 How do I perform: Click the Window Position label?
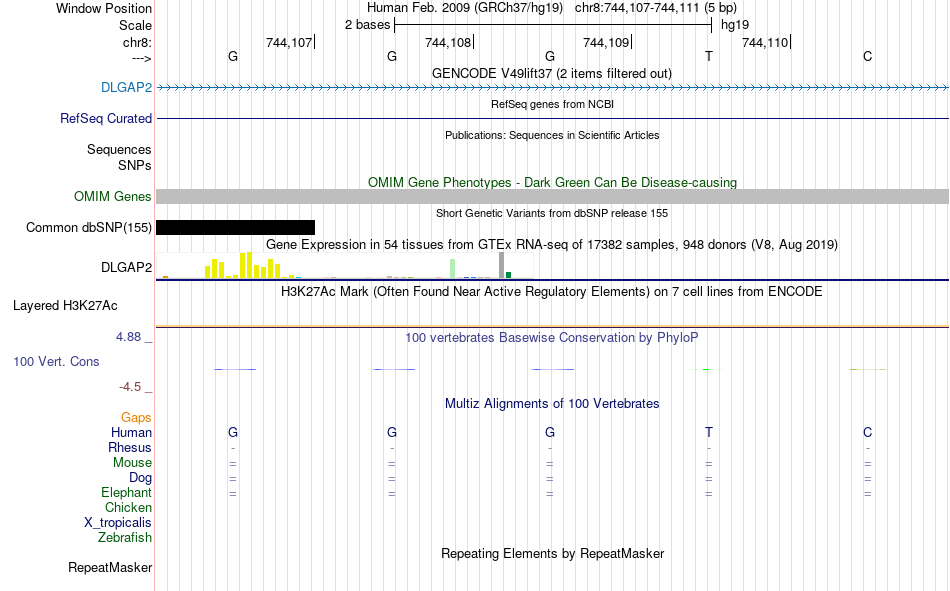pyautogui.click(x=104, y=8)
